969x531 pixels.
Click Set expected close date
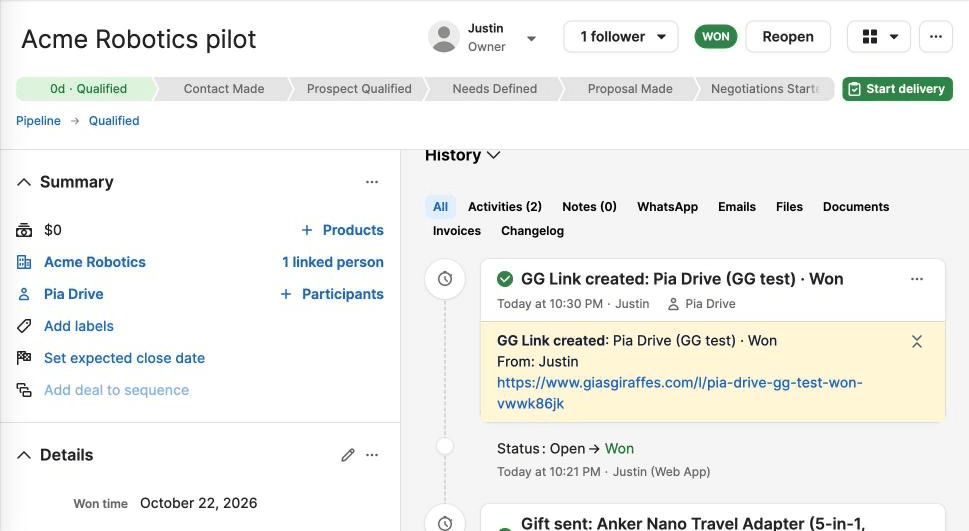click(124, 359)
